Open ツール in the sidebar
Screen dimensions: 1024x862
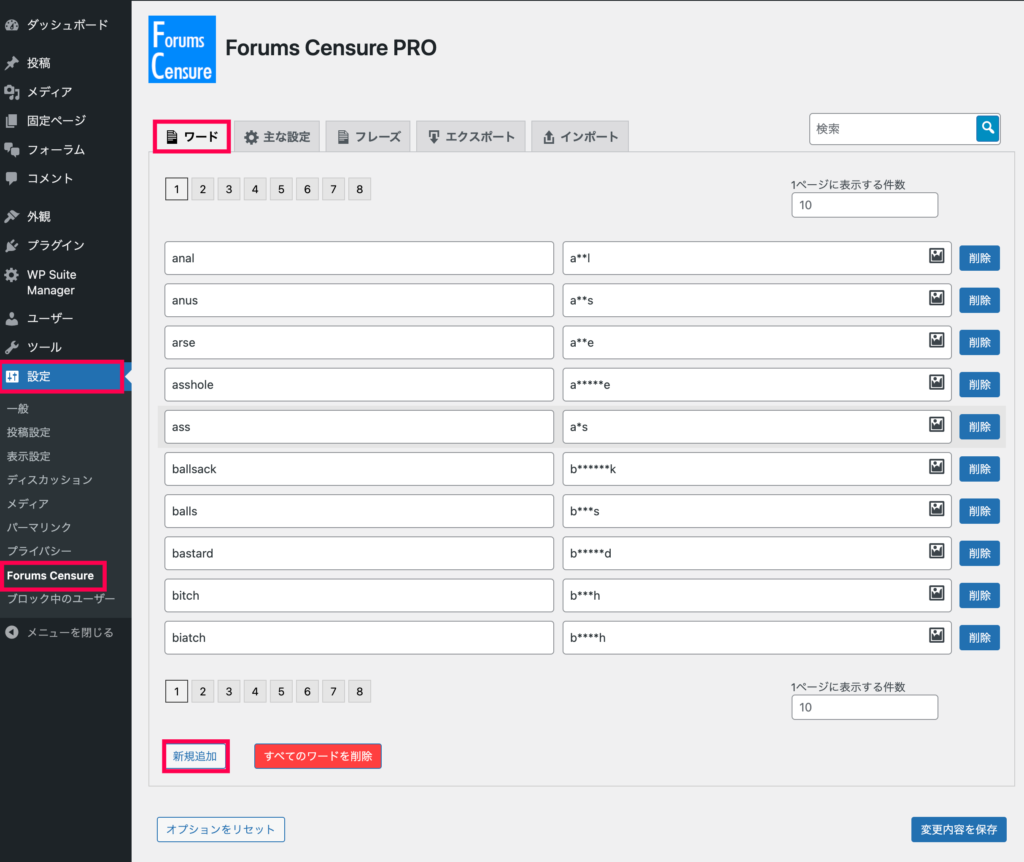65,347
